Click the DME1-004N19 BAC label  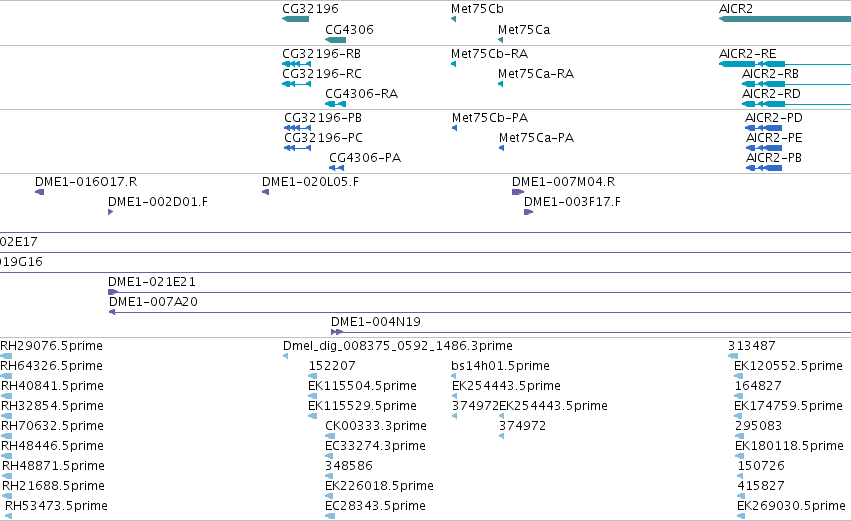(x=376, y=321)
